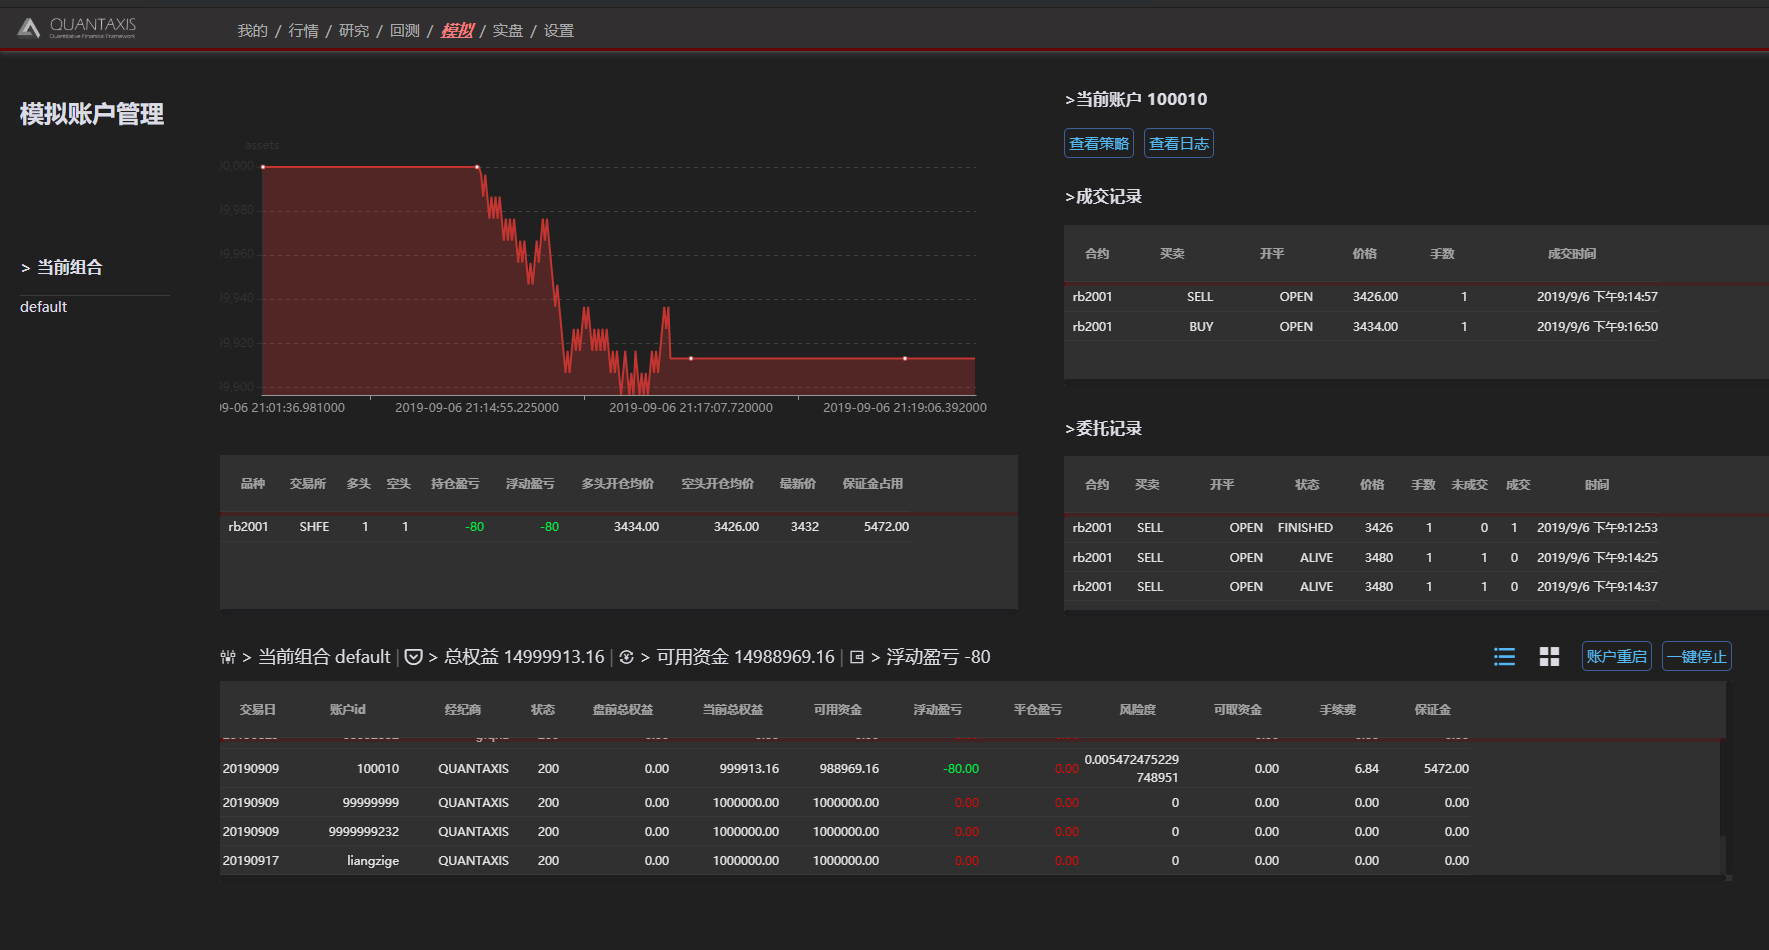Click 总权益 14999913.16 summary text
Viewport: 1769px width, 950px height.
click(x=524, y=657)
